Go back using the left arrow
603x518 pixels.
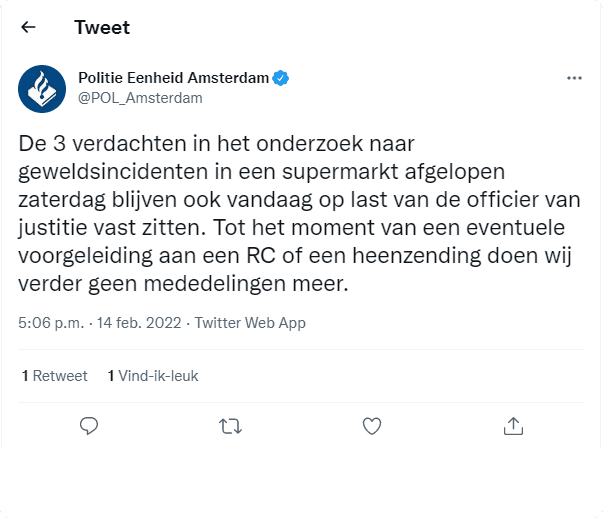(x=28, y=27)
